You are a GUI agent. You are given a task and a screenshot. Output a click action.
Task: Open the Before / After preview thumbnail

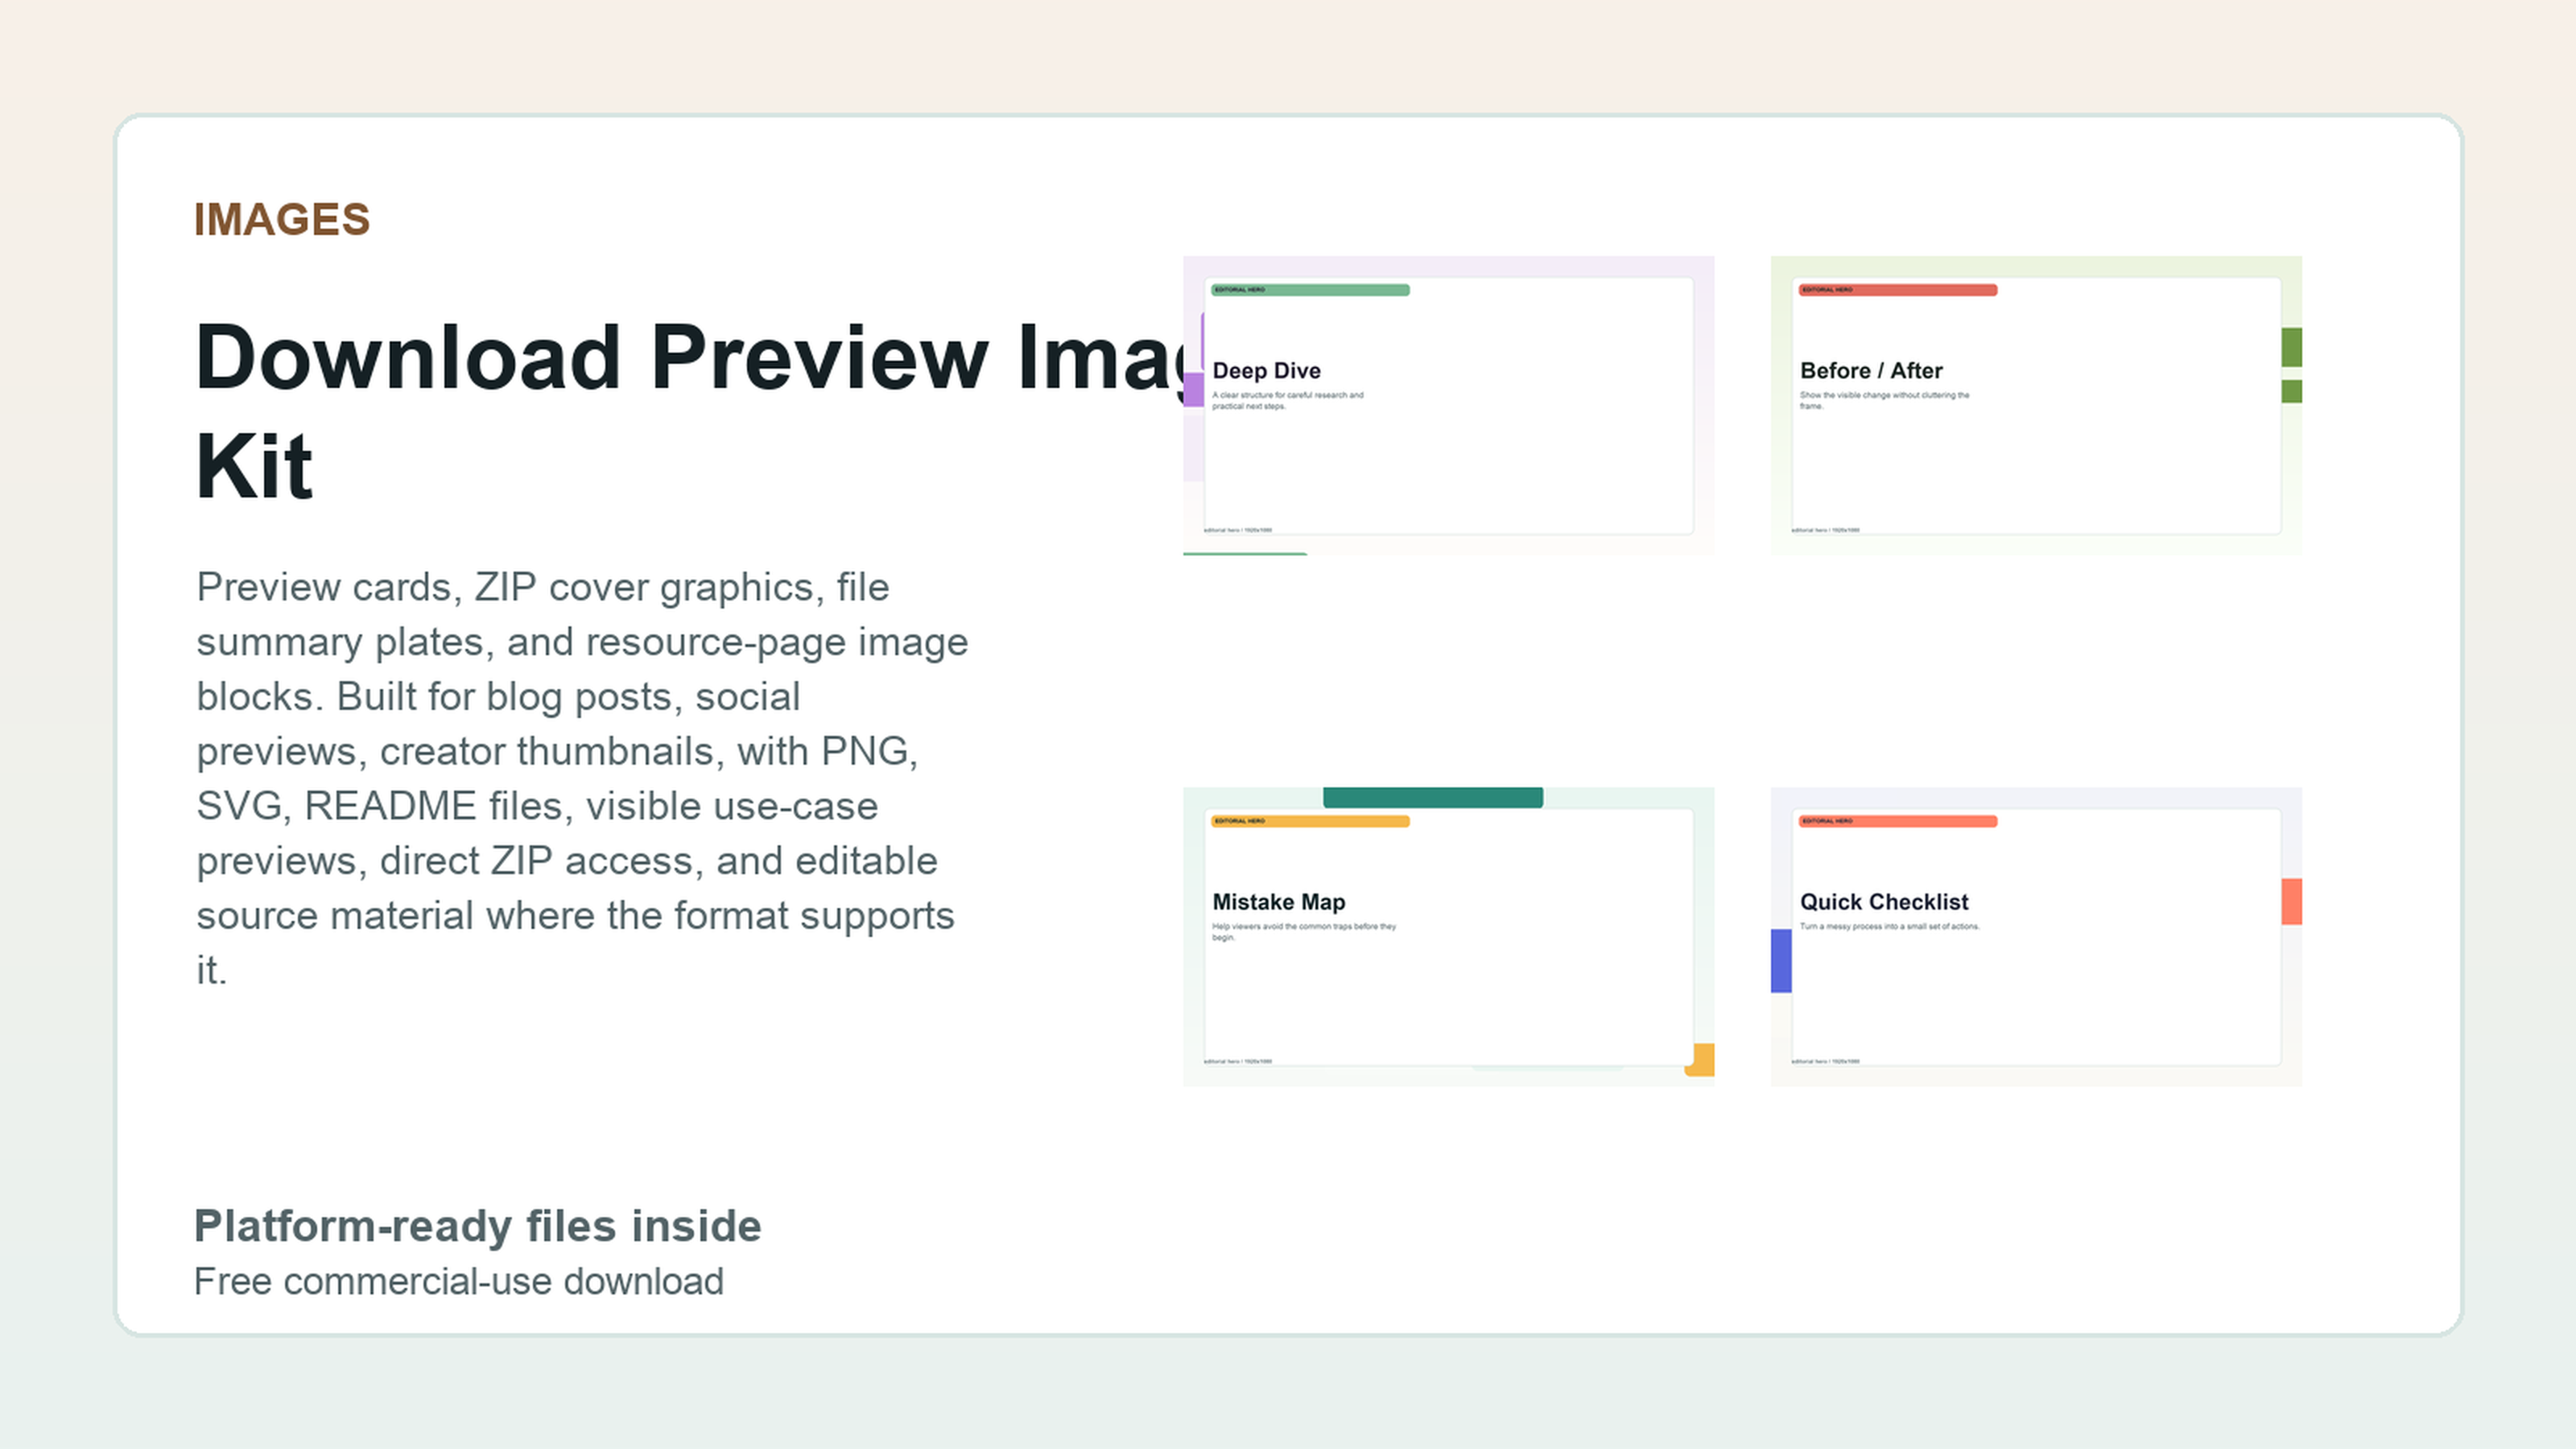coord(2036,405)
